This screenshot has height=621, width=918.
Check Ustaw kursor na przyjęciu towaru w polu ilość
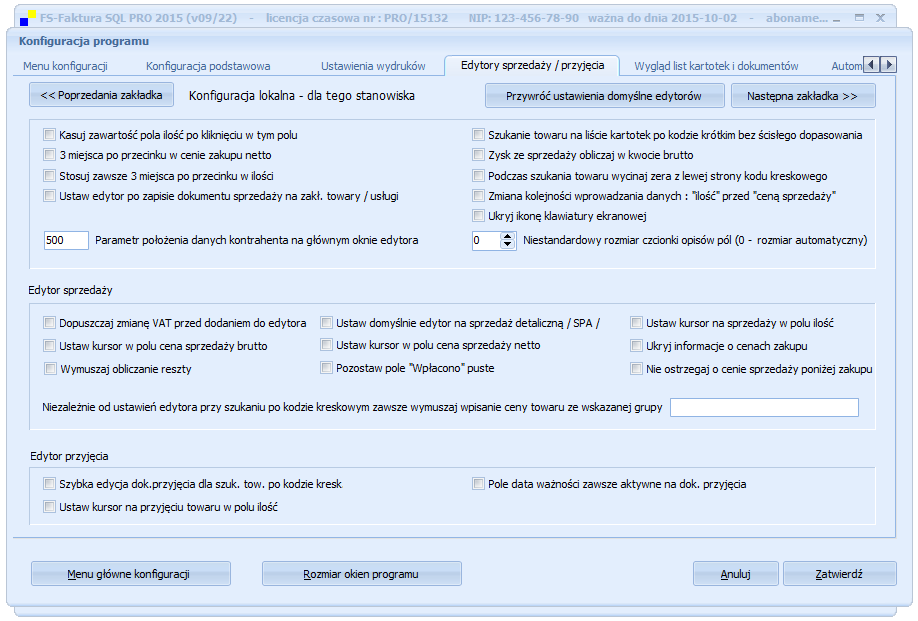point(49,507)
